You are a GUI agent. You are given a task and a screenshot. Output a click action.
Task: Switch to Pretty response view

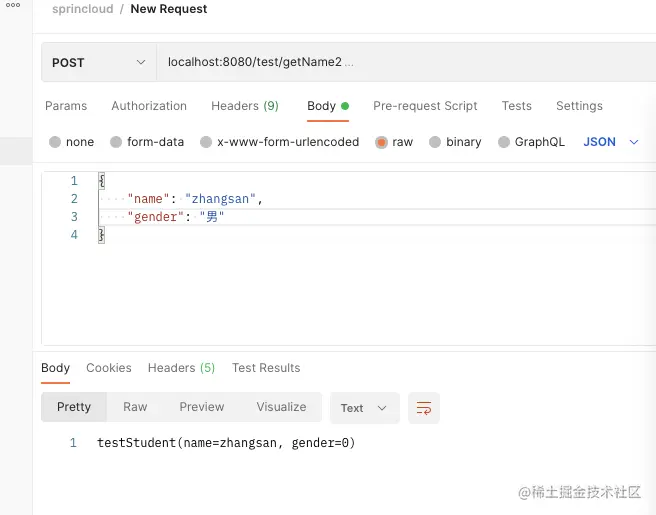pos(74,407)
